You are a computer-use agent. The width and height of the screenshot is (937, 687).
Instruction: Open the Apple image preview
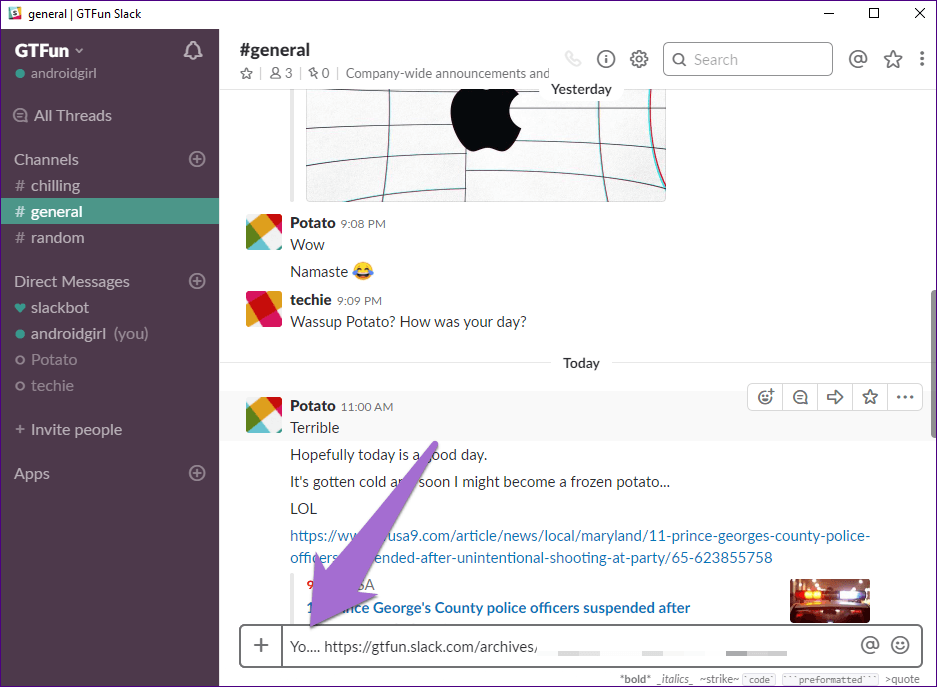click(x=486, y=145)
